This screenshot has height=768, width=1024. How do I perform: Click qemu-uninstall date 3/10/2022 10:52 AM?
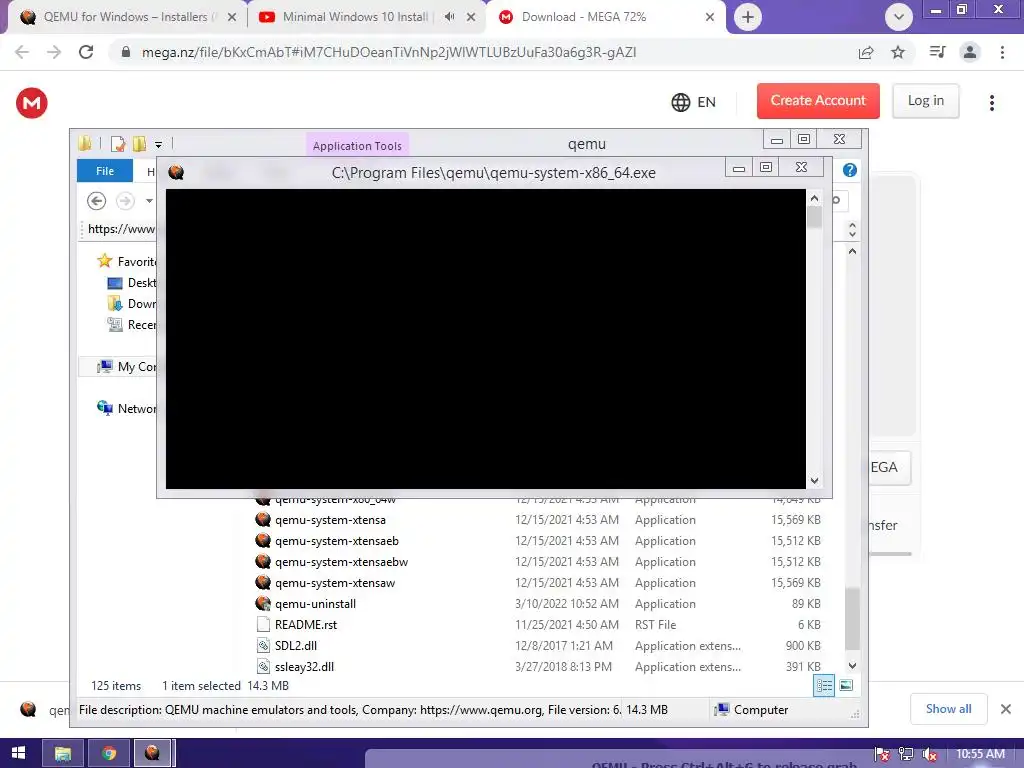(566, 603)
